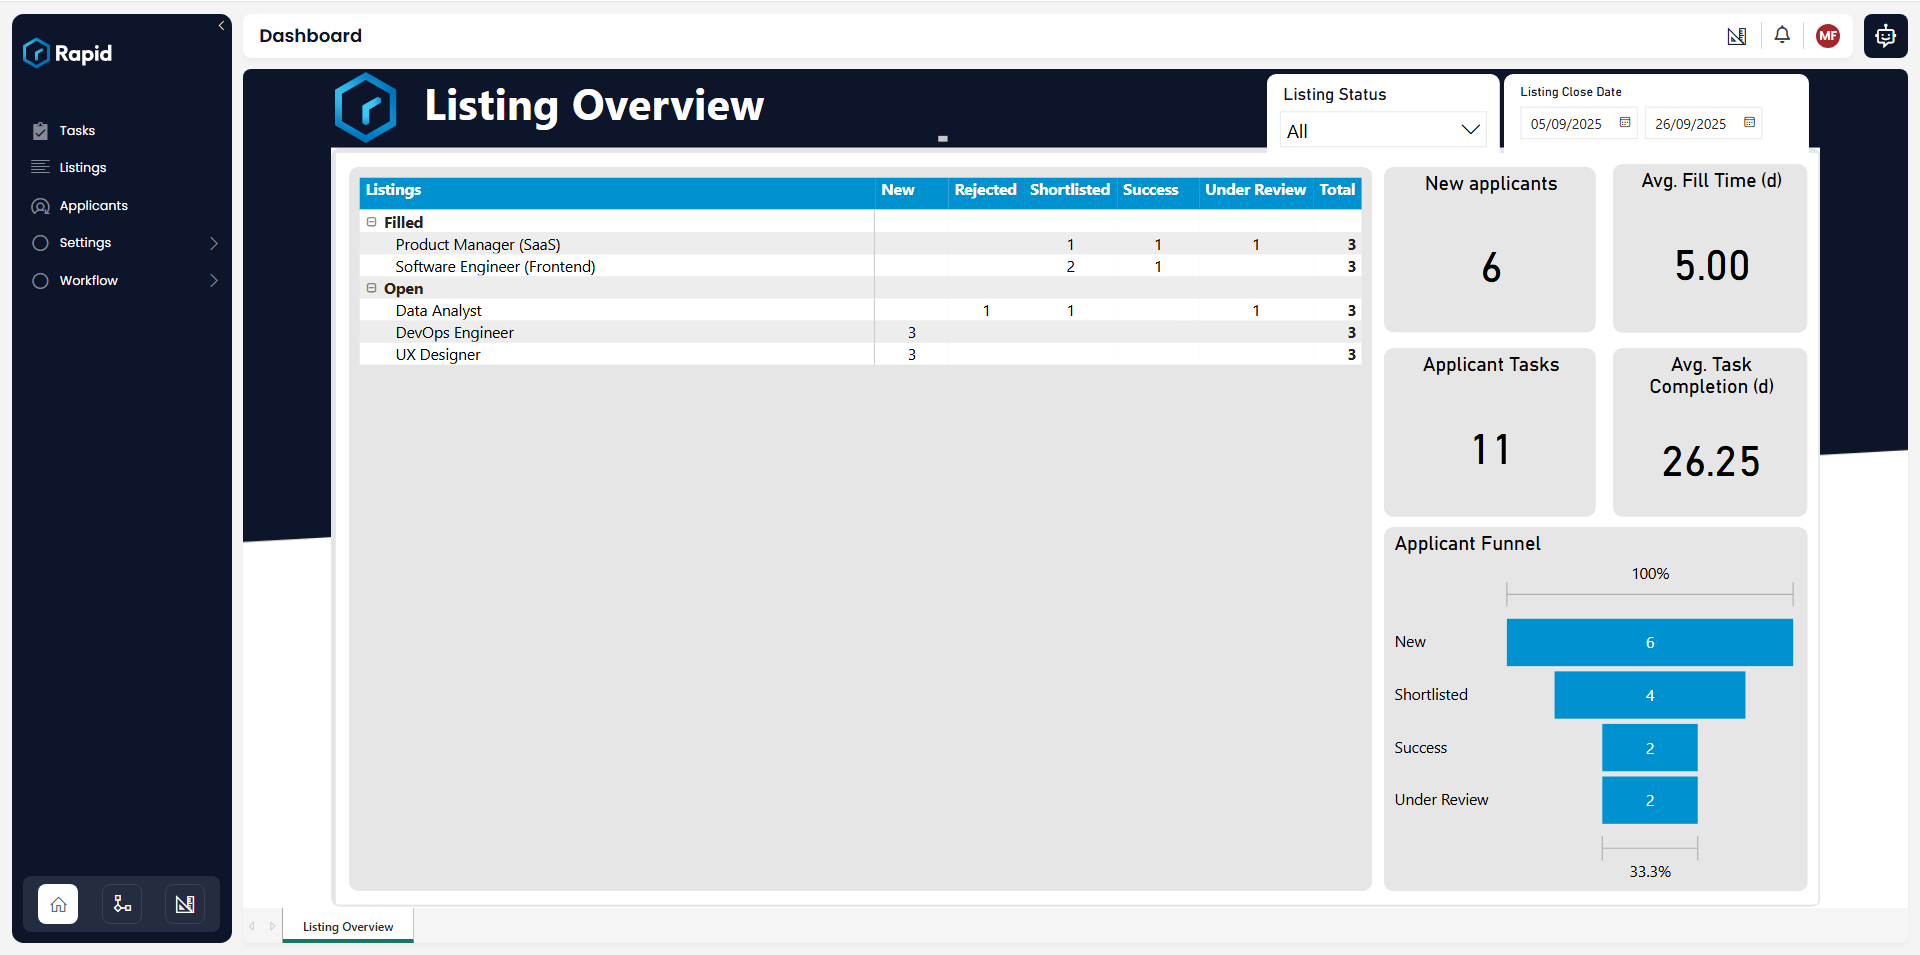Image resolution: width=1920 pixels, height=955 pixels.
Task: Click the Settings circle icon in sidebar
Action: 40,243
